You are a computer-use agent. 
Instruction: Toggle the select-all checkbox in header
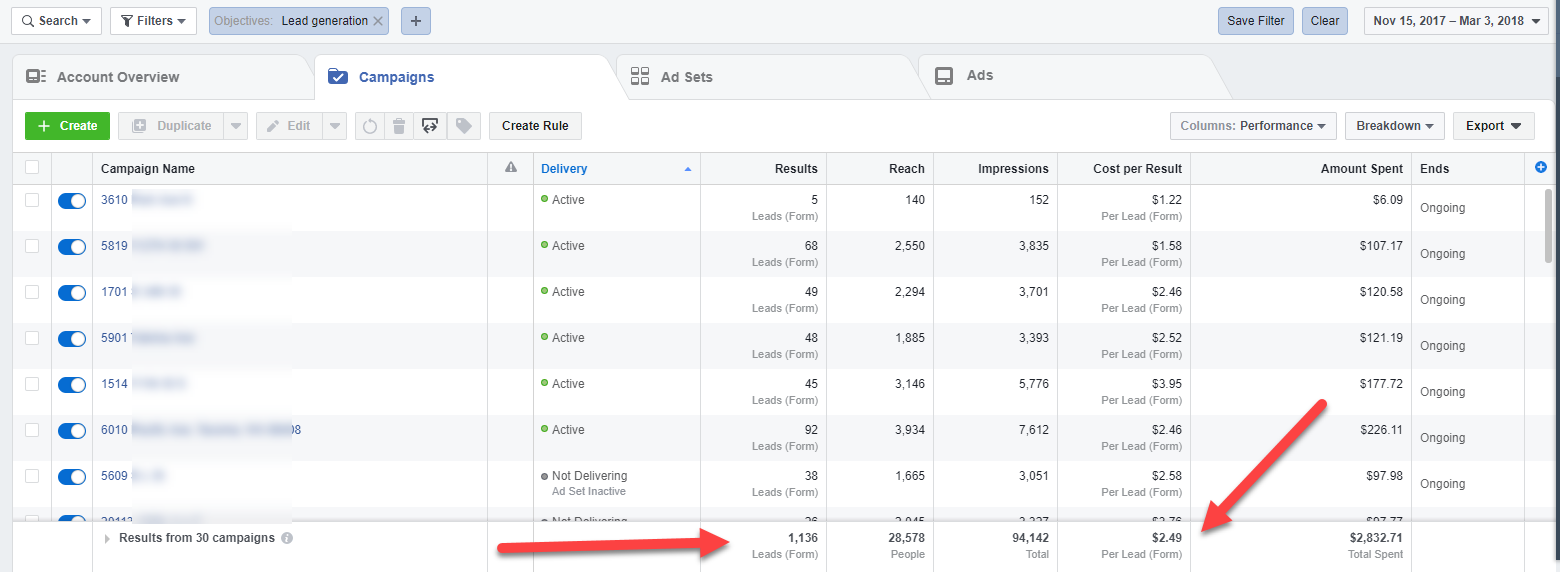32,168
